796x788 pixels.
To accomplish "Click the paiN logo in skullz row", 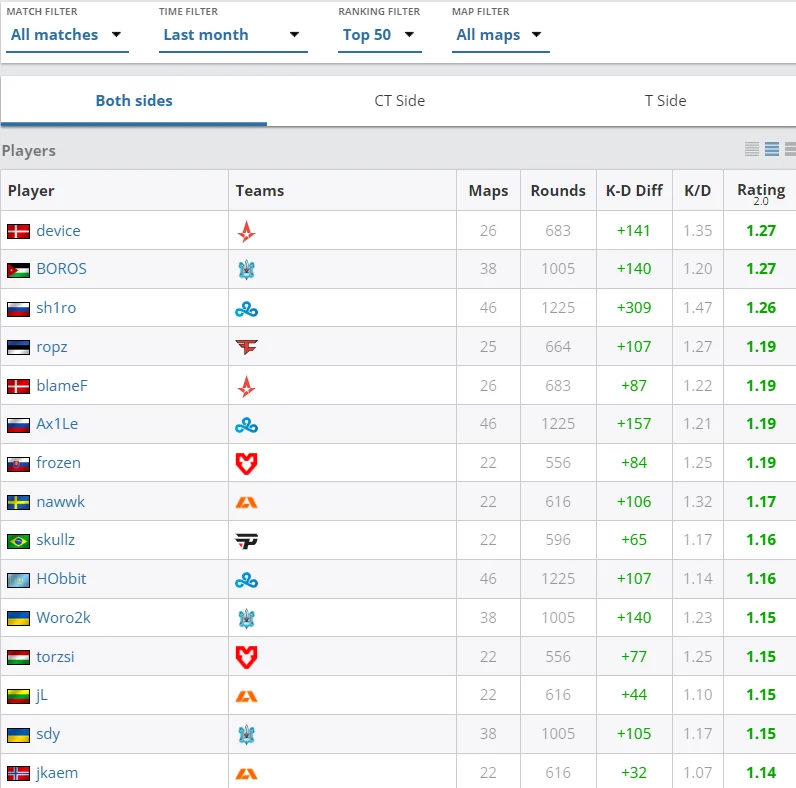I will click(247, 541).
